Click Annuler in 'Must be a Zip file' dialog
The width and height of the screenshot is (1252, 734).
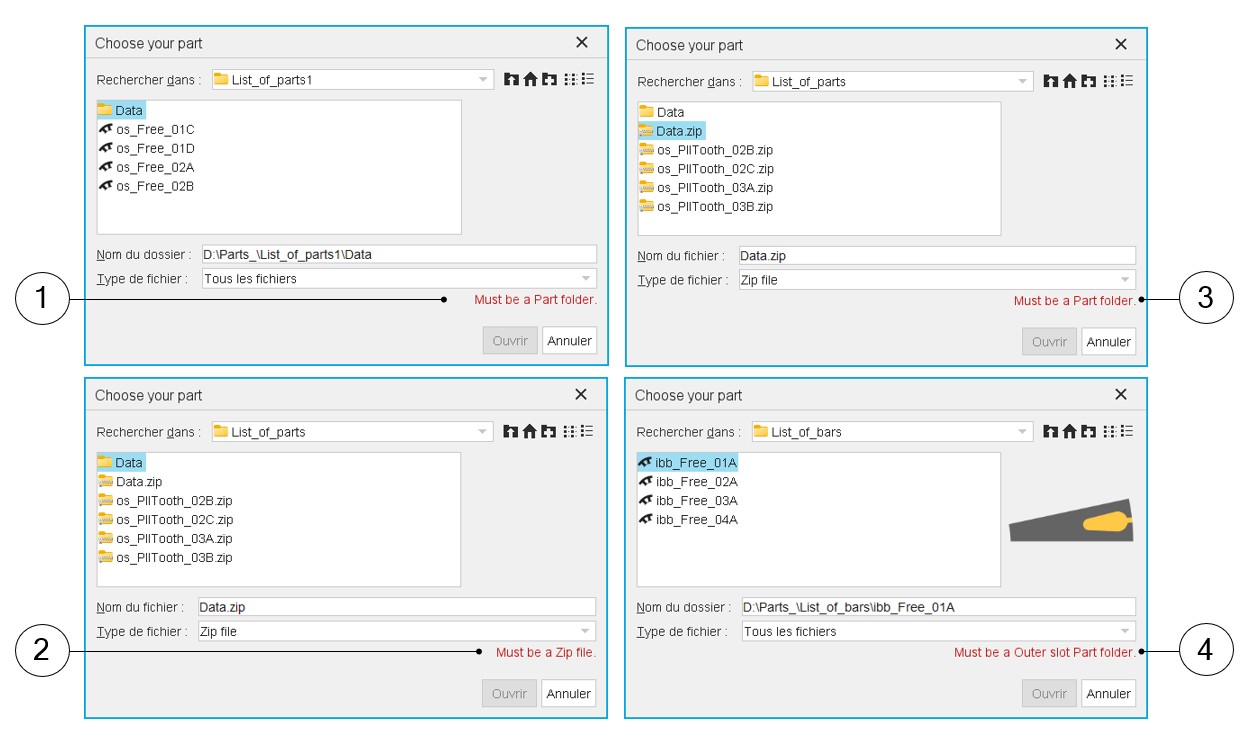click(x=569, y=693)
